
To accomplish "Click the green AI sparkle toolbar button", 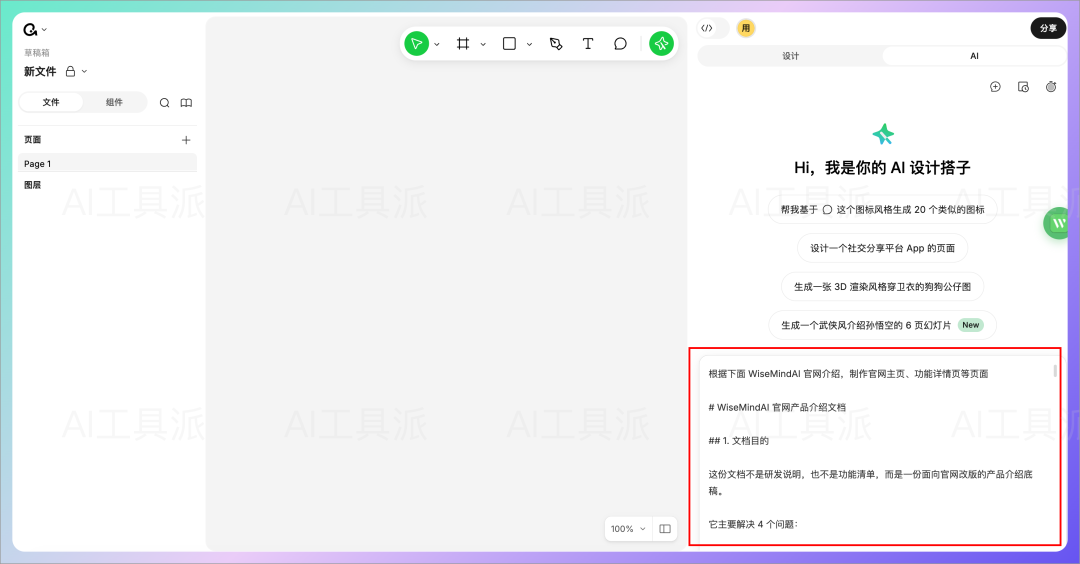I will pos(661,44).
